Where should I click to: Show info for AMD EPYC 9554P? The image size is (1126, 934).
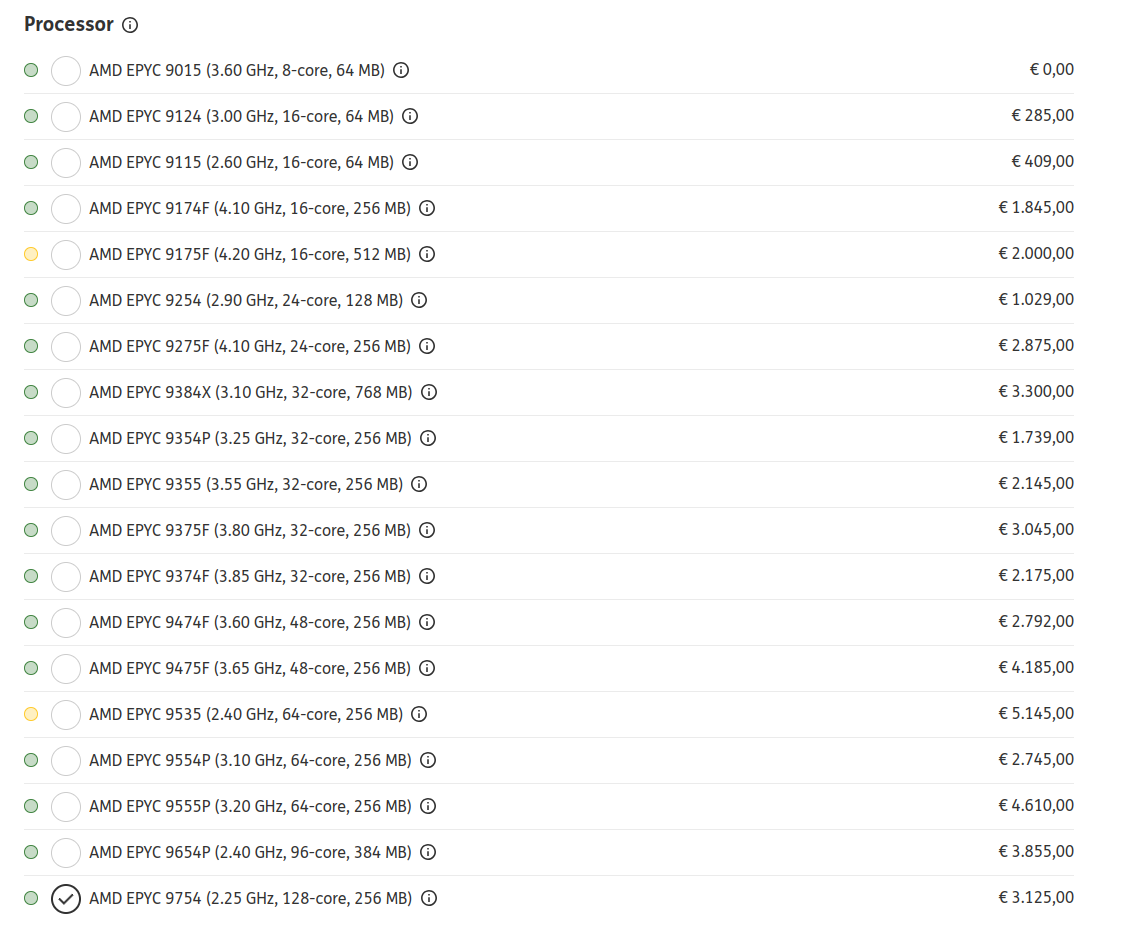click(428, 760)
